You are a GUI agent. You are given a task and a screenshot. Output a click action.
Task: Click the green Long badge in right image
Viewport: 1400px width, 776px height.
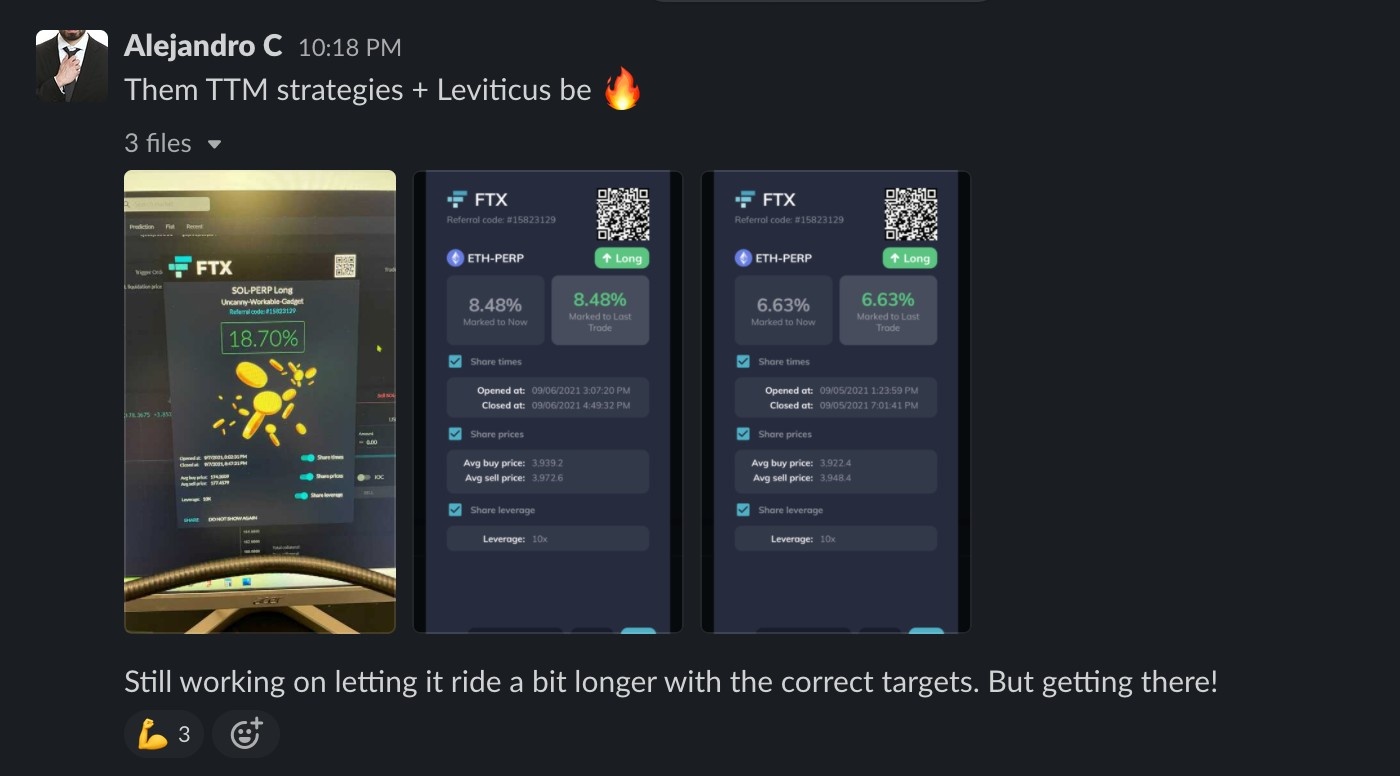[x=909, y=258]
